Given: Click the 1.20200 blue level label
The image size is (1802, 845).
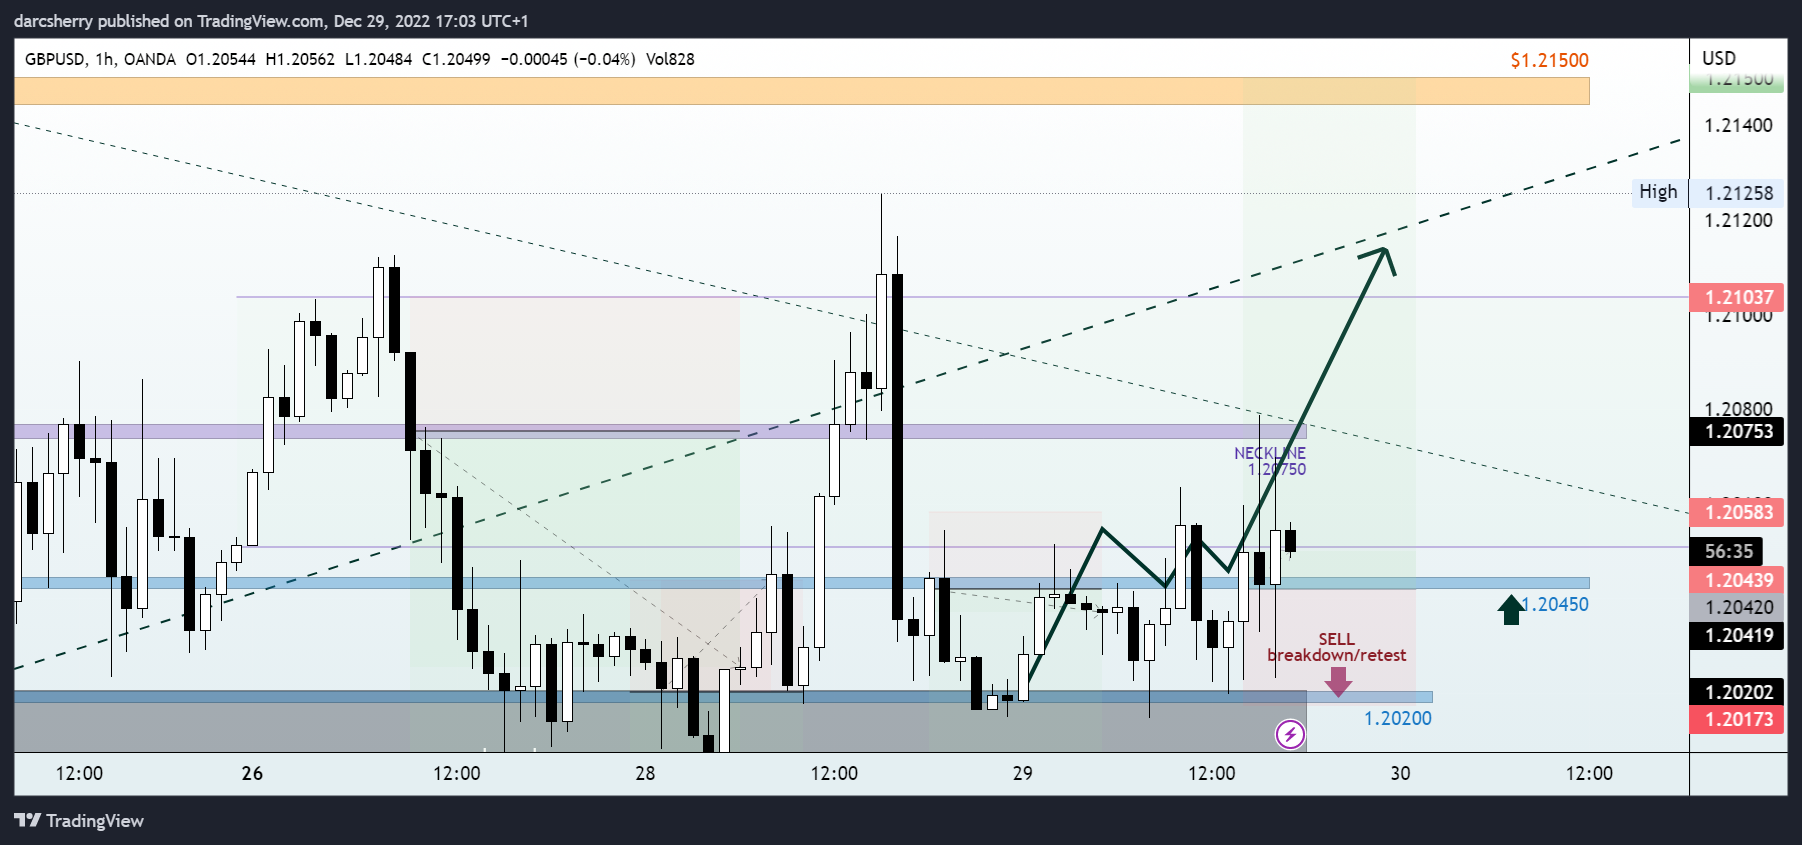Looking at the screenshot, I should (x=1398, y=718).
